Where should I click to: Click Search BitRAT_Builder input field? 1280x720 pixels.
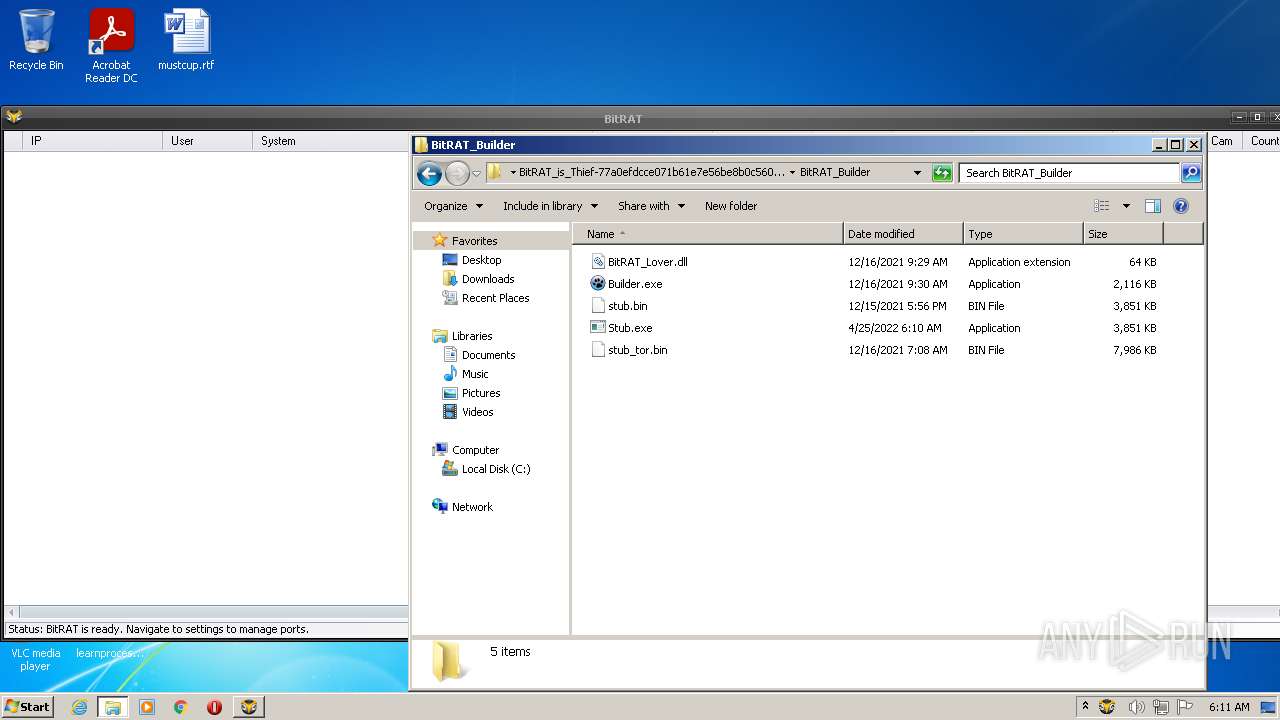click(1069, 173)
